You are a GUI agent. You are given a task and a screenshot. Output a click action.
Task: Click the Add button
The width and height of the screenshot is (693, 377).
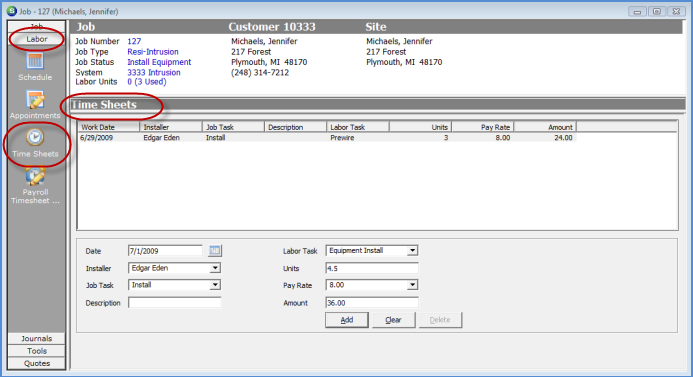tap(346, 320)
